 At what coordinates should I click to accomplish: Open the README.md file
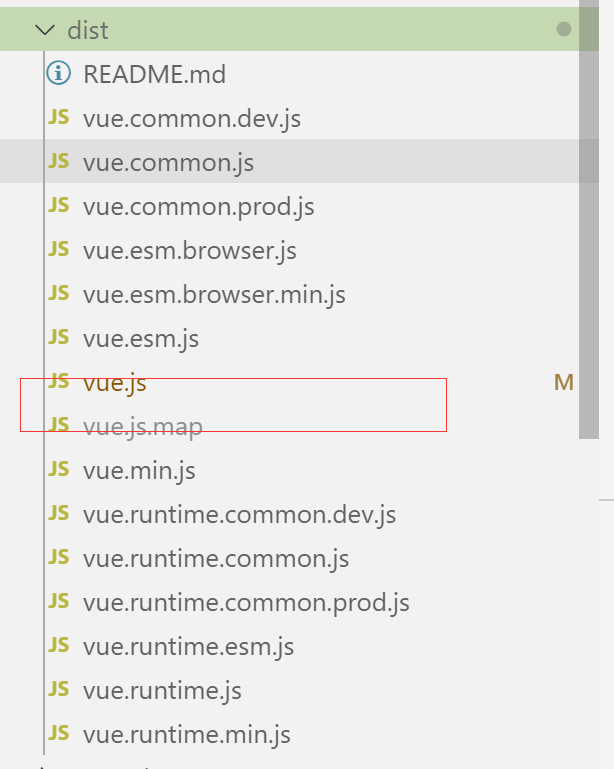tap(154, 74)
